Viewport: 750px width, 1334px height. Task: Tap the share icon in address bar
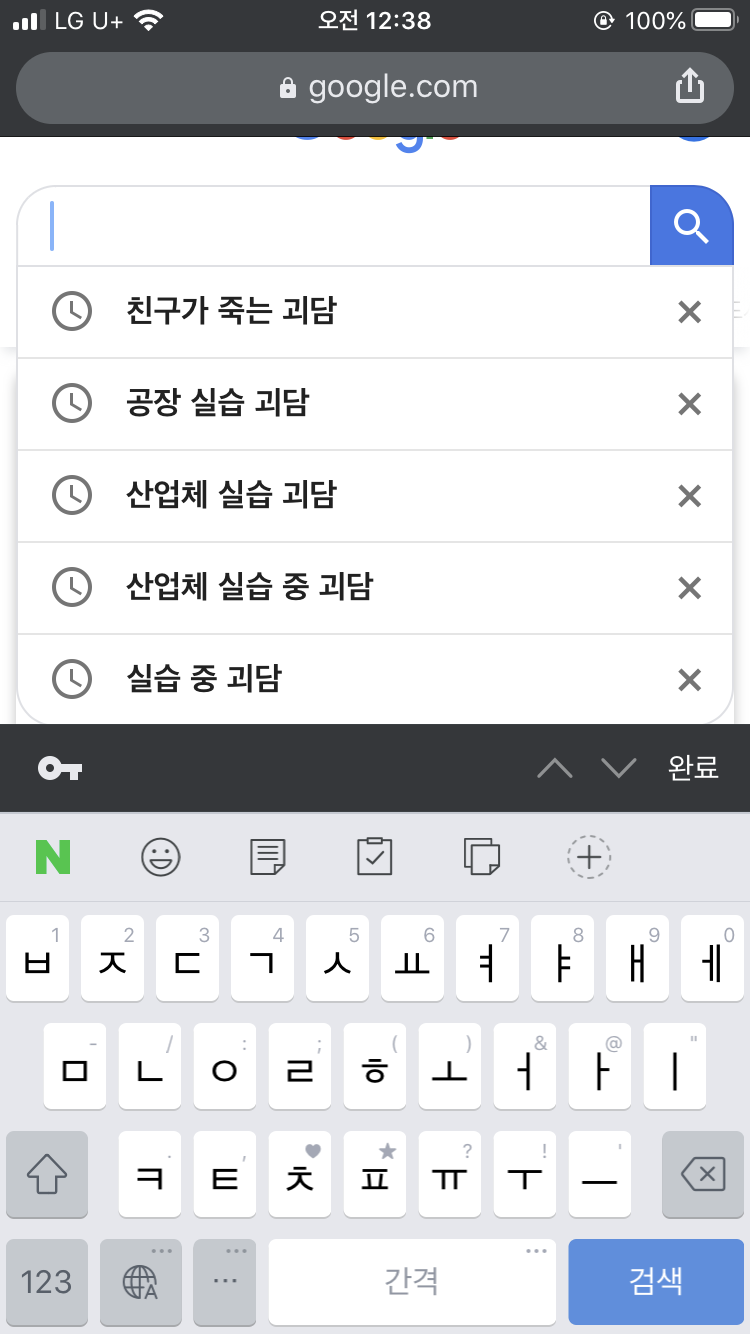(690, 88)
